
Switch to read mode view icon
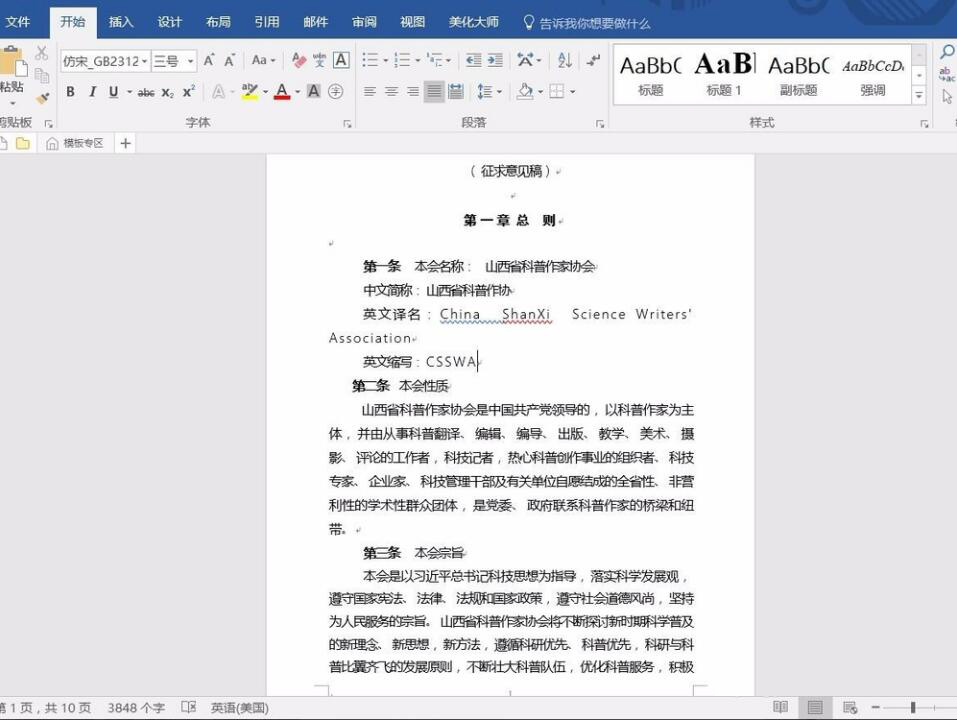pyautogui.click(x=780, y=707)
